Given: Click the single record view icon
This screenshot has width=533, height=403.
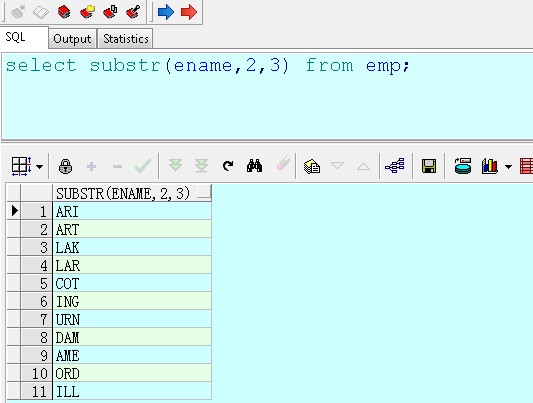Looking at the screenshot, I should pos(312,167).
